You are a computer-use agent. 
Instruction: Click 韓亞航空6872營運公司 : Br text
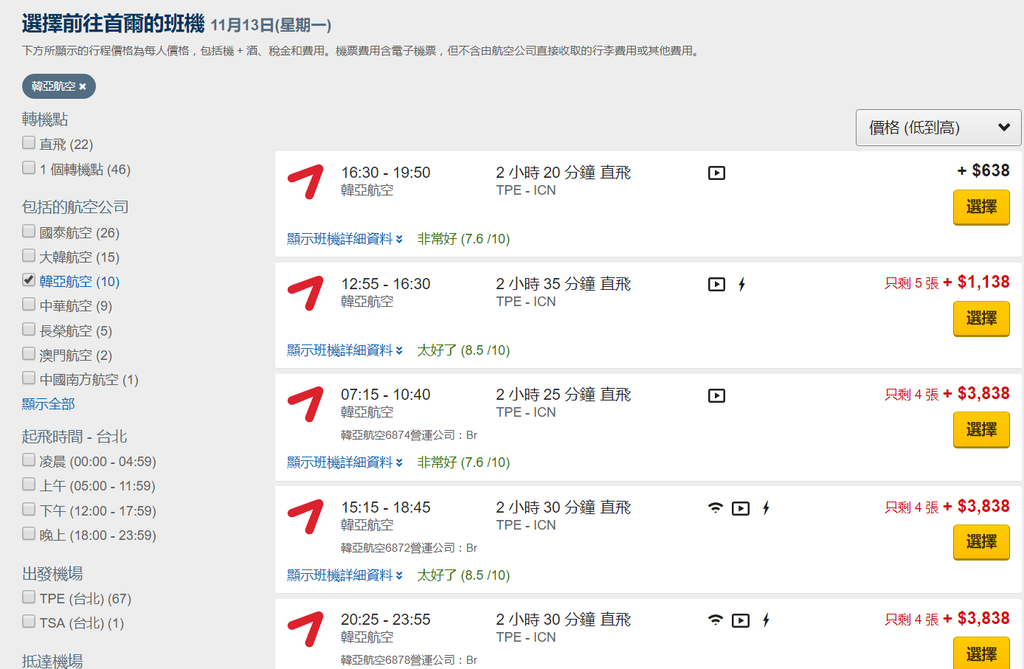[409, 548]
